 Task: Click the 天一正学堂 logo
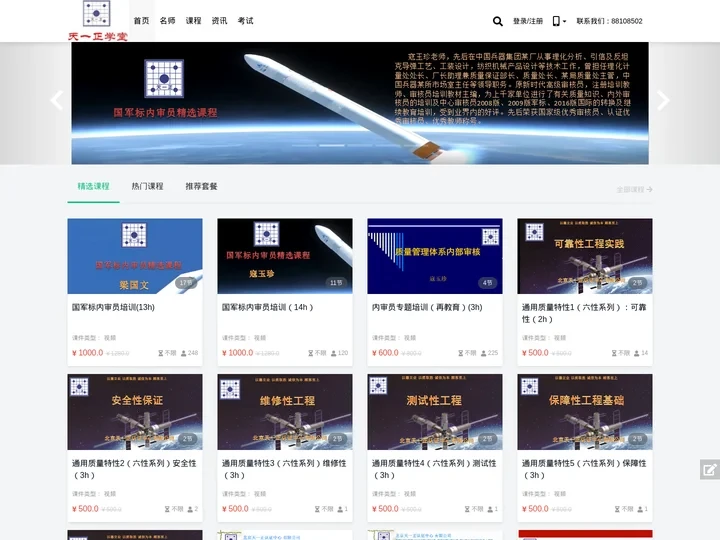[x=96, y=21]
